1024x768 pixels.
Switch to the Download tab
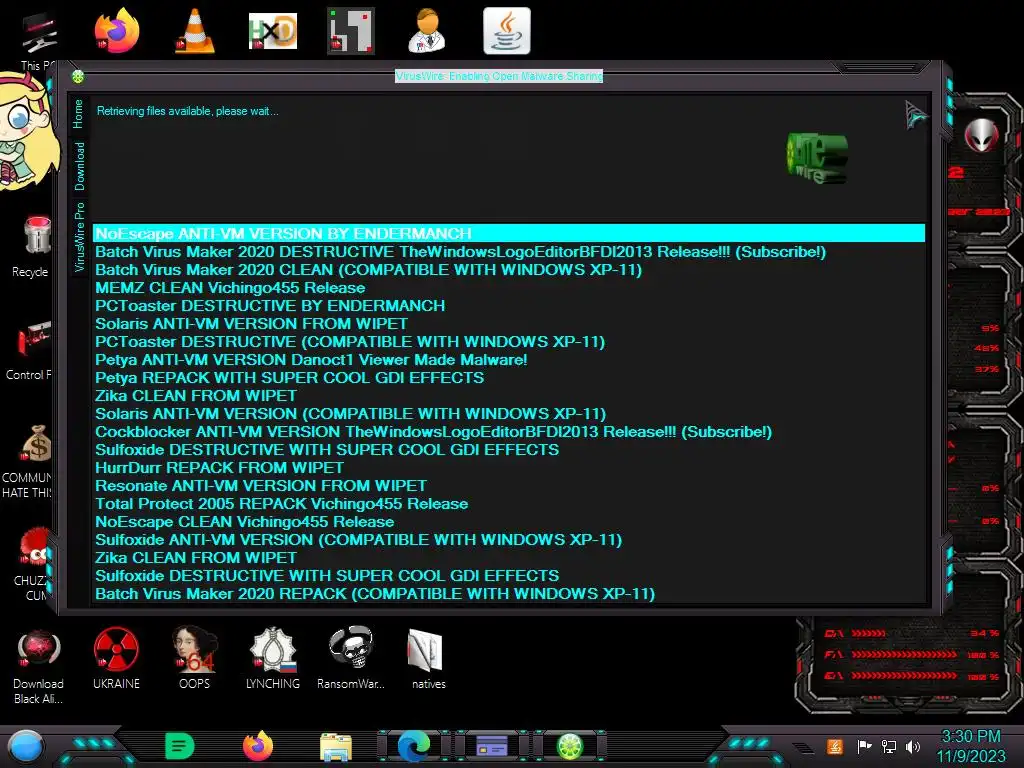pyautogui.click(x=79, y=166)
